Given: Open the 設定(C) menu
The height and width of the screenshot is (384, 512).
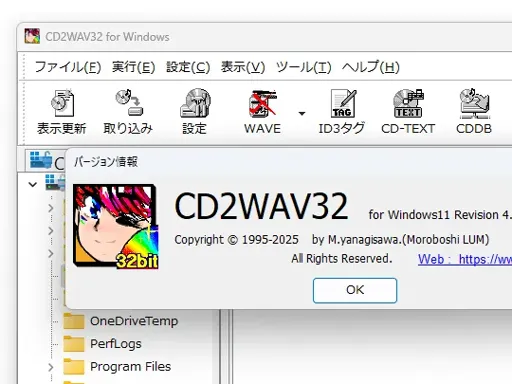Looking at the screenshot, I should 188,67.
